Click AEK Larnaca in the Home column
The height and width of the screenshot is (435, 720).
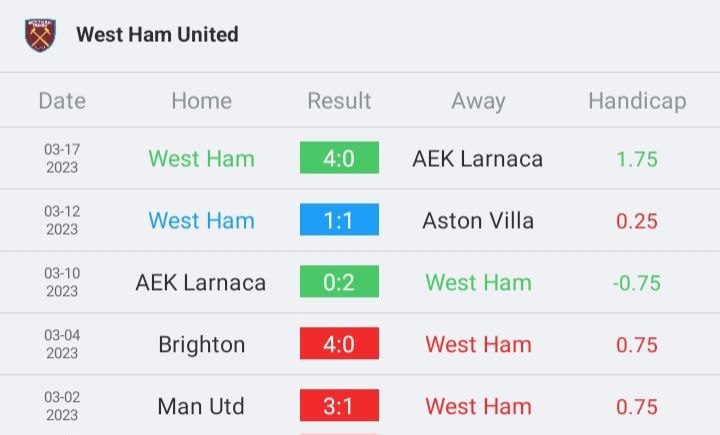[201, 282]
